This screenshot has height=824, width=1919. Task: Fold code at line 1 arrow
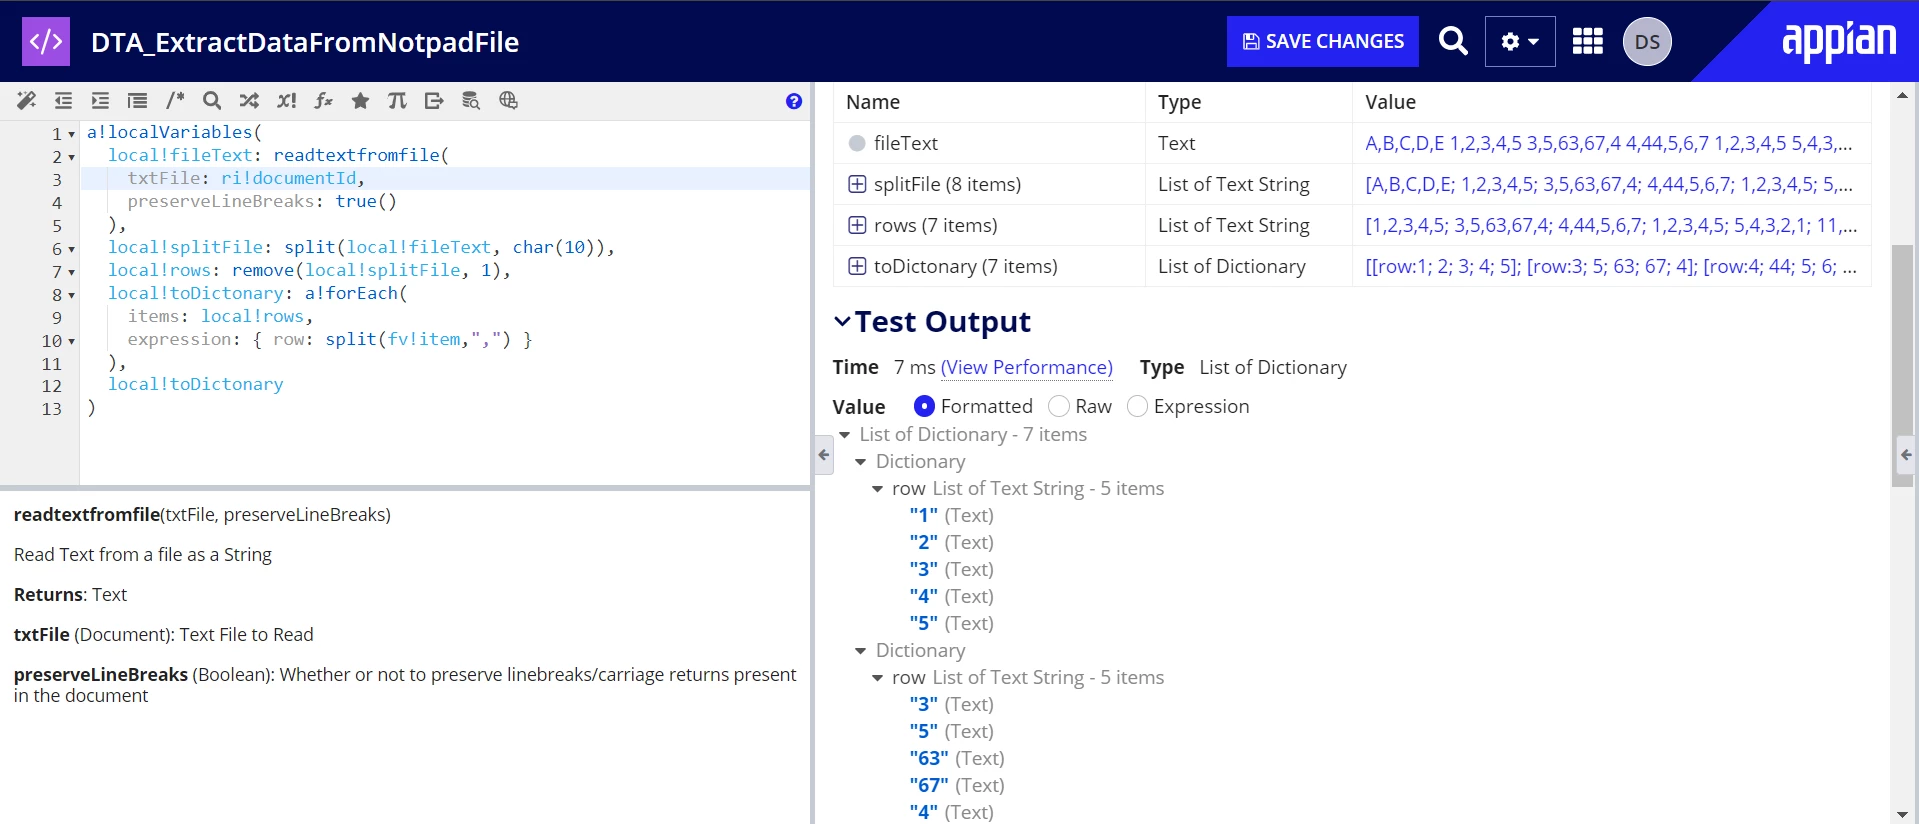pos(72,134)
